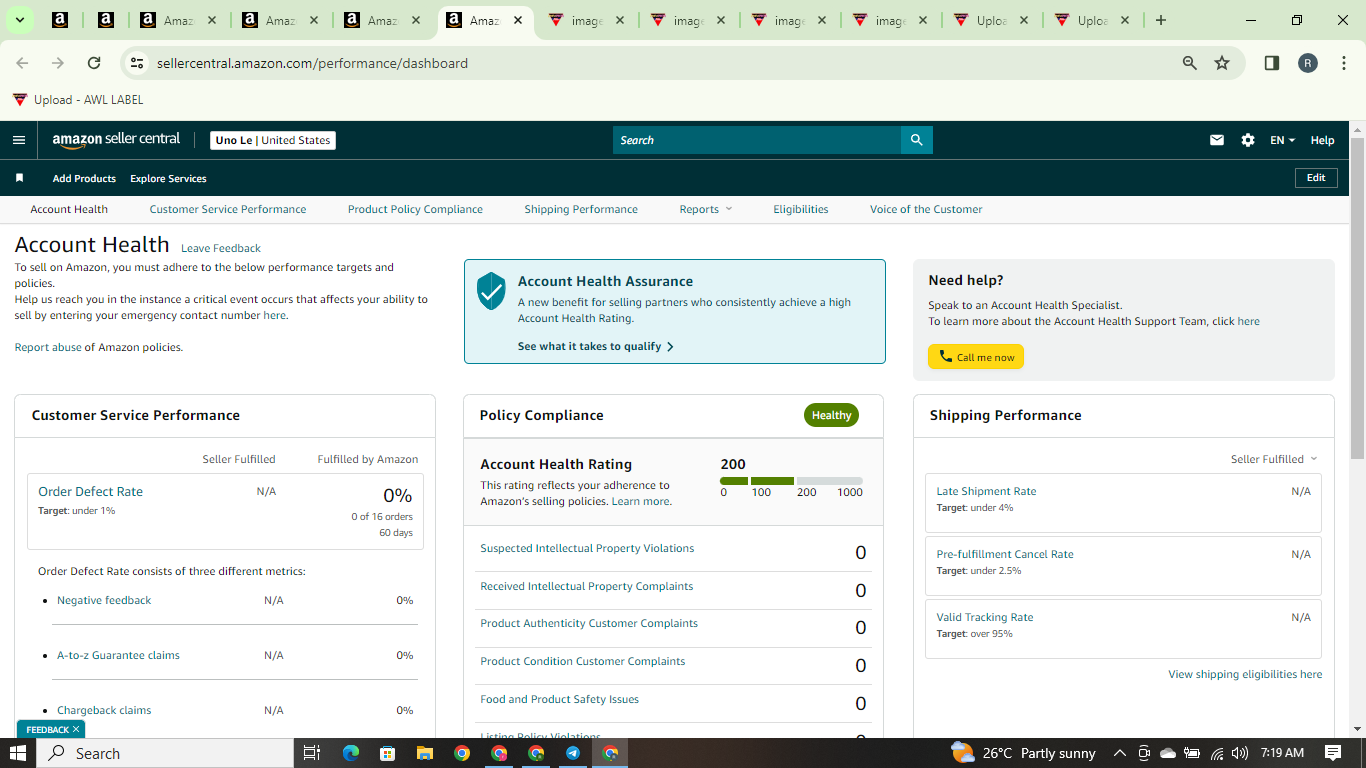
Task: Open a new browser tab
Action: [x=1161, y=20]
